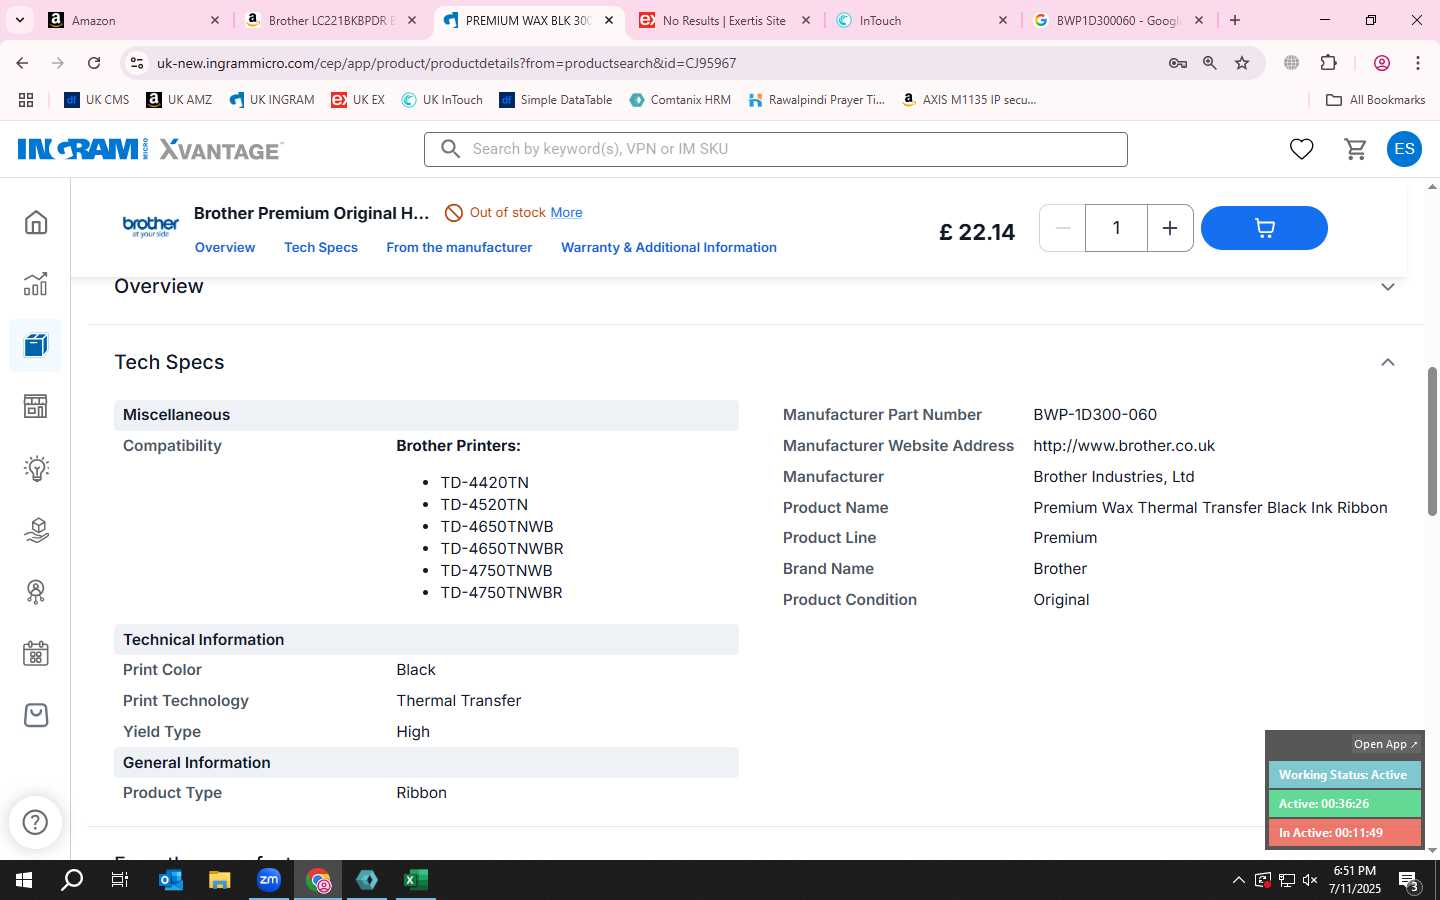Open the lightbulb insights sidebar icon
The image size is (1440, 900).
click(36, 468)
